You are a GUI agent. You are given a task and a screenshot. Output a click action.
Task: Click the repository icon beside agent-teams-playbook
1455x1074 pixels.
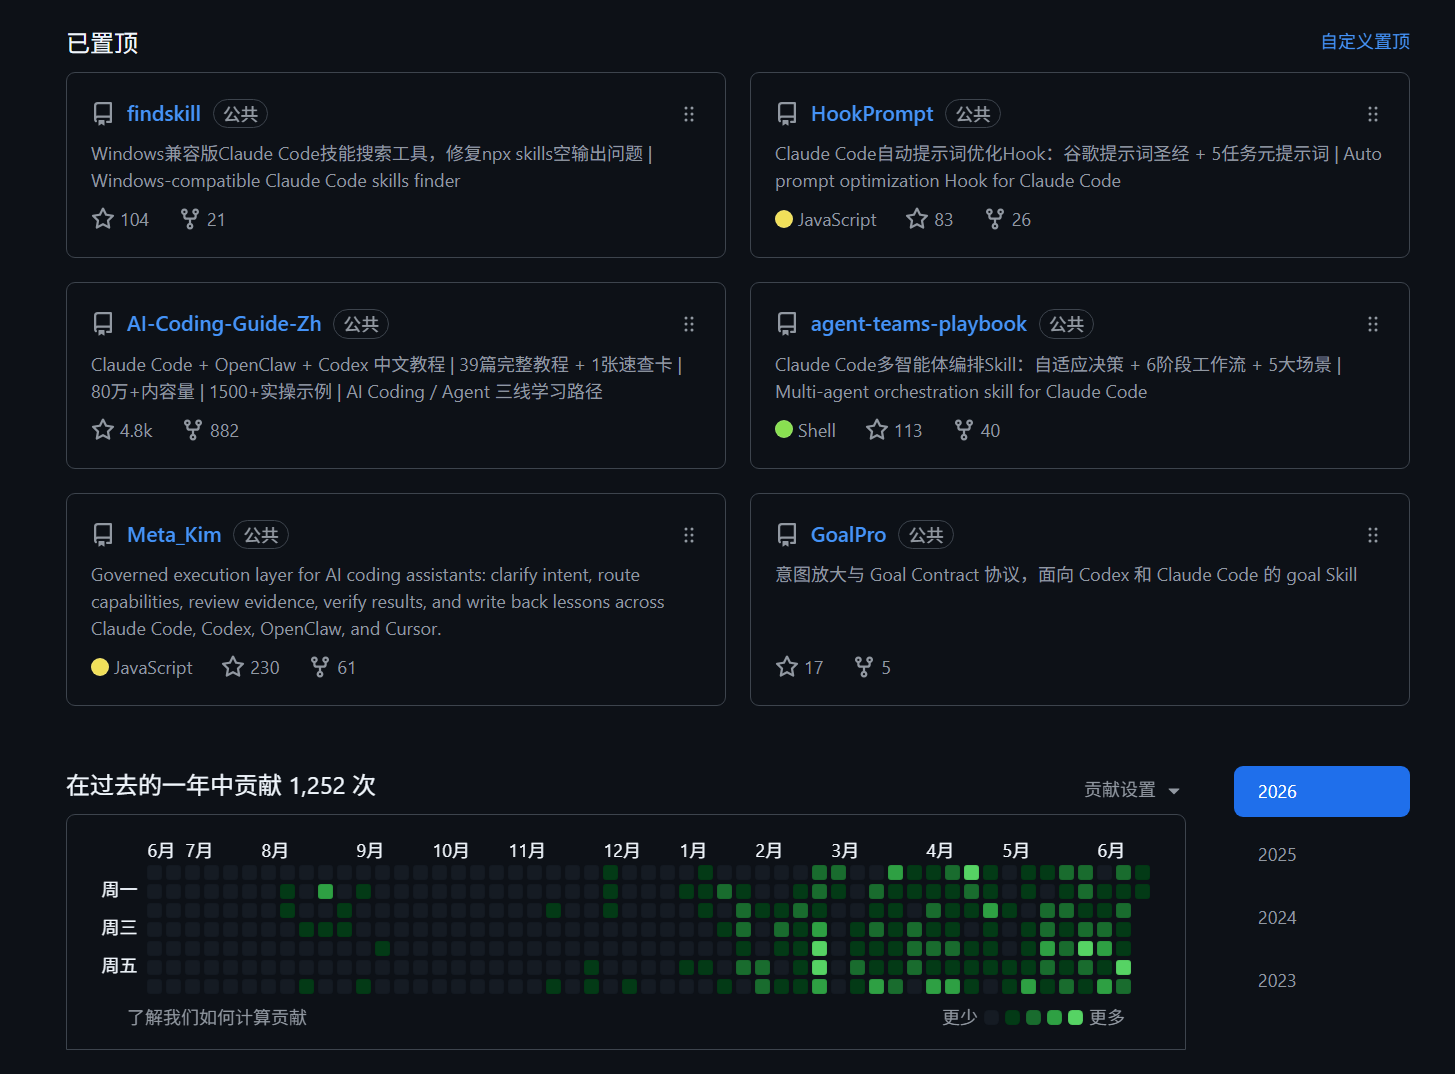(787, 324)
